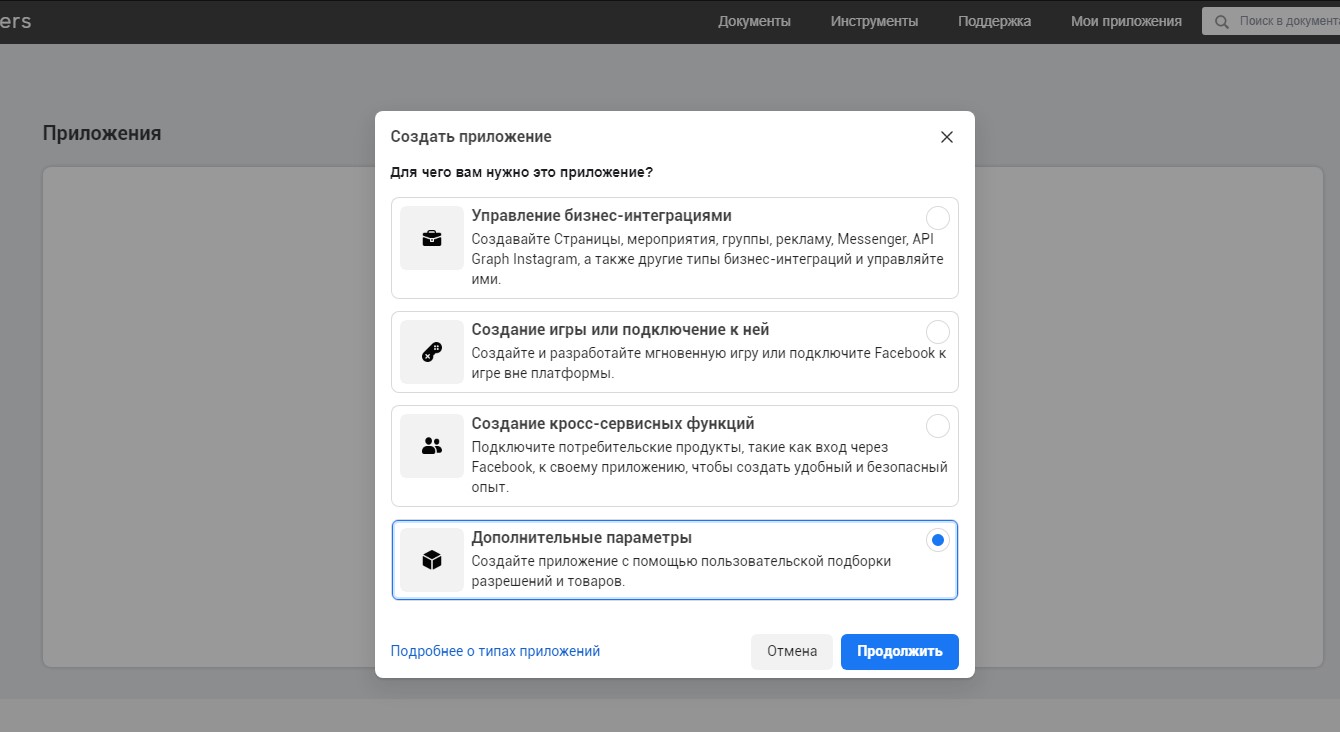Viewport: 1340px width, 732px height.
Task: Open Подробнее о типах приложений link
Action: pyautogui.click(x=495, y=651)
